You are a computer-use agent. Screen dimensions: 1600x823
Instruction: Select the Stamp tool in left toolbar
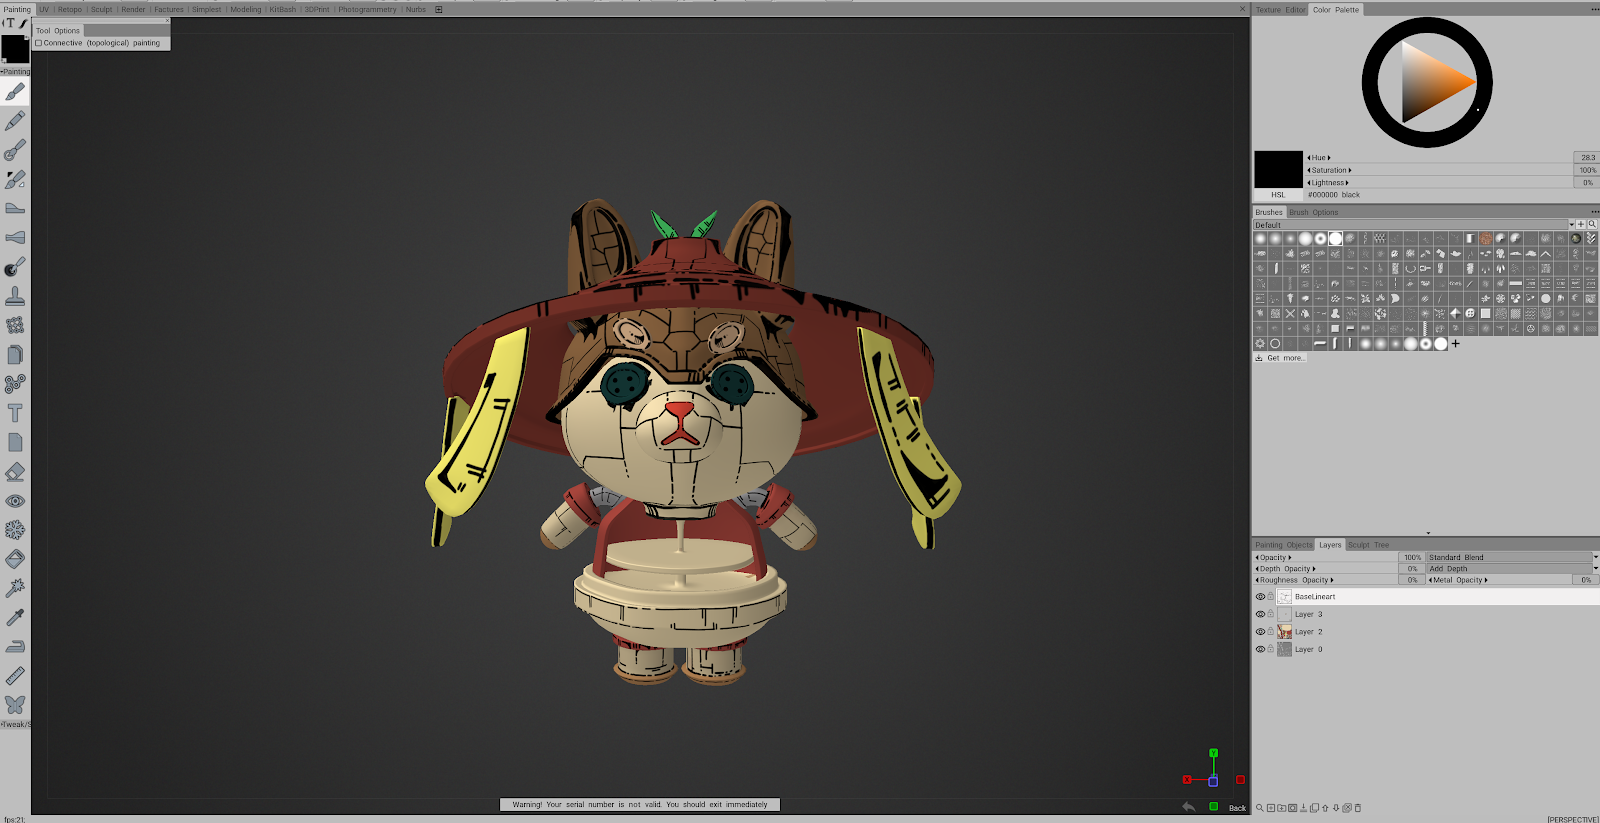click(15, 296)
